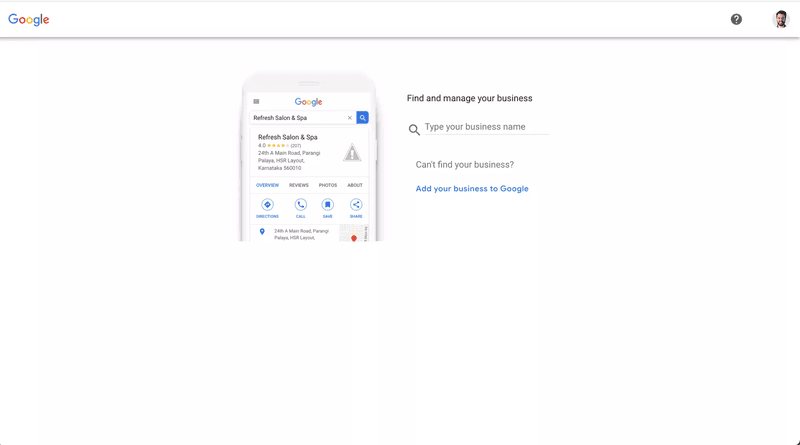
Task: Click the hamburger menu in phone mockup
Action: coord(256,102)
